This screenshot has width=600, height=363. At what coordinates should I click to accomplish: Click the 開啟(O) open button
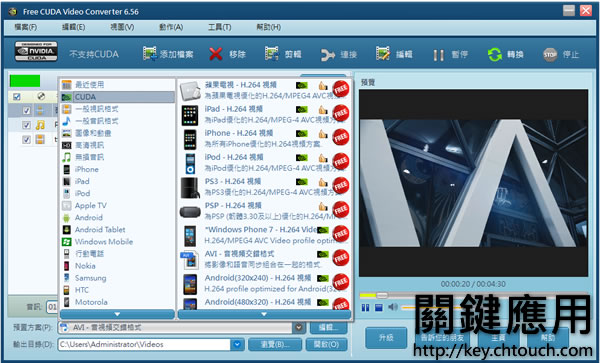coord(326,344)
